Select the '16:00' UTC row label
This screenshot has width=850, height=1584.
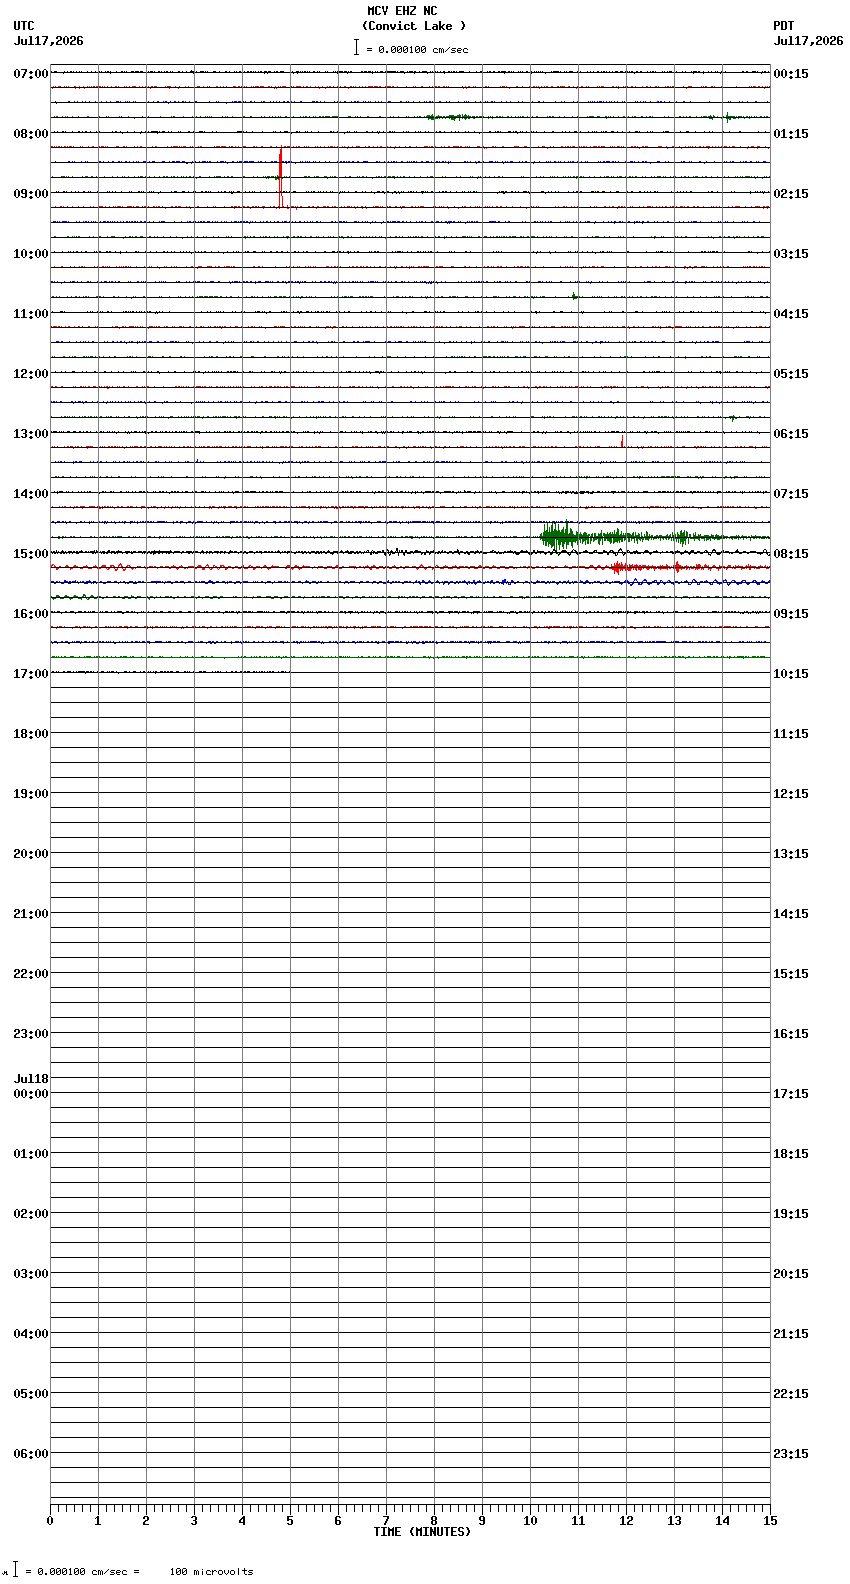click(x=31, y=614)
